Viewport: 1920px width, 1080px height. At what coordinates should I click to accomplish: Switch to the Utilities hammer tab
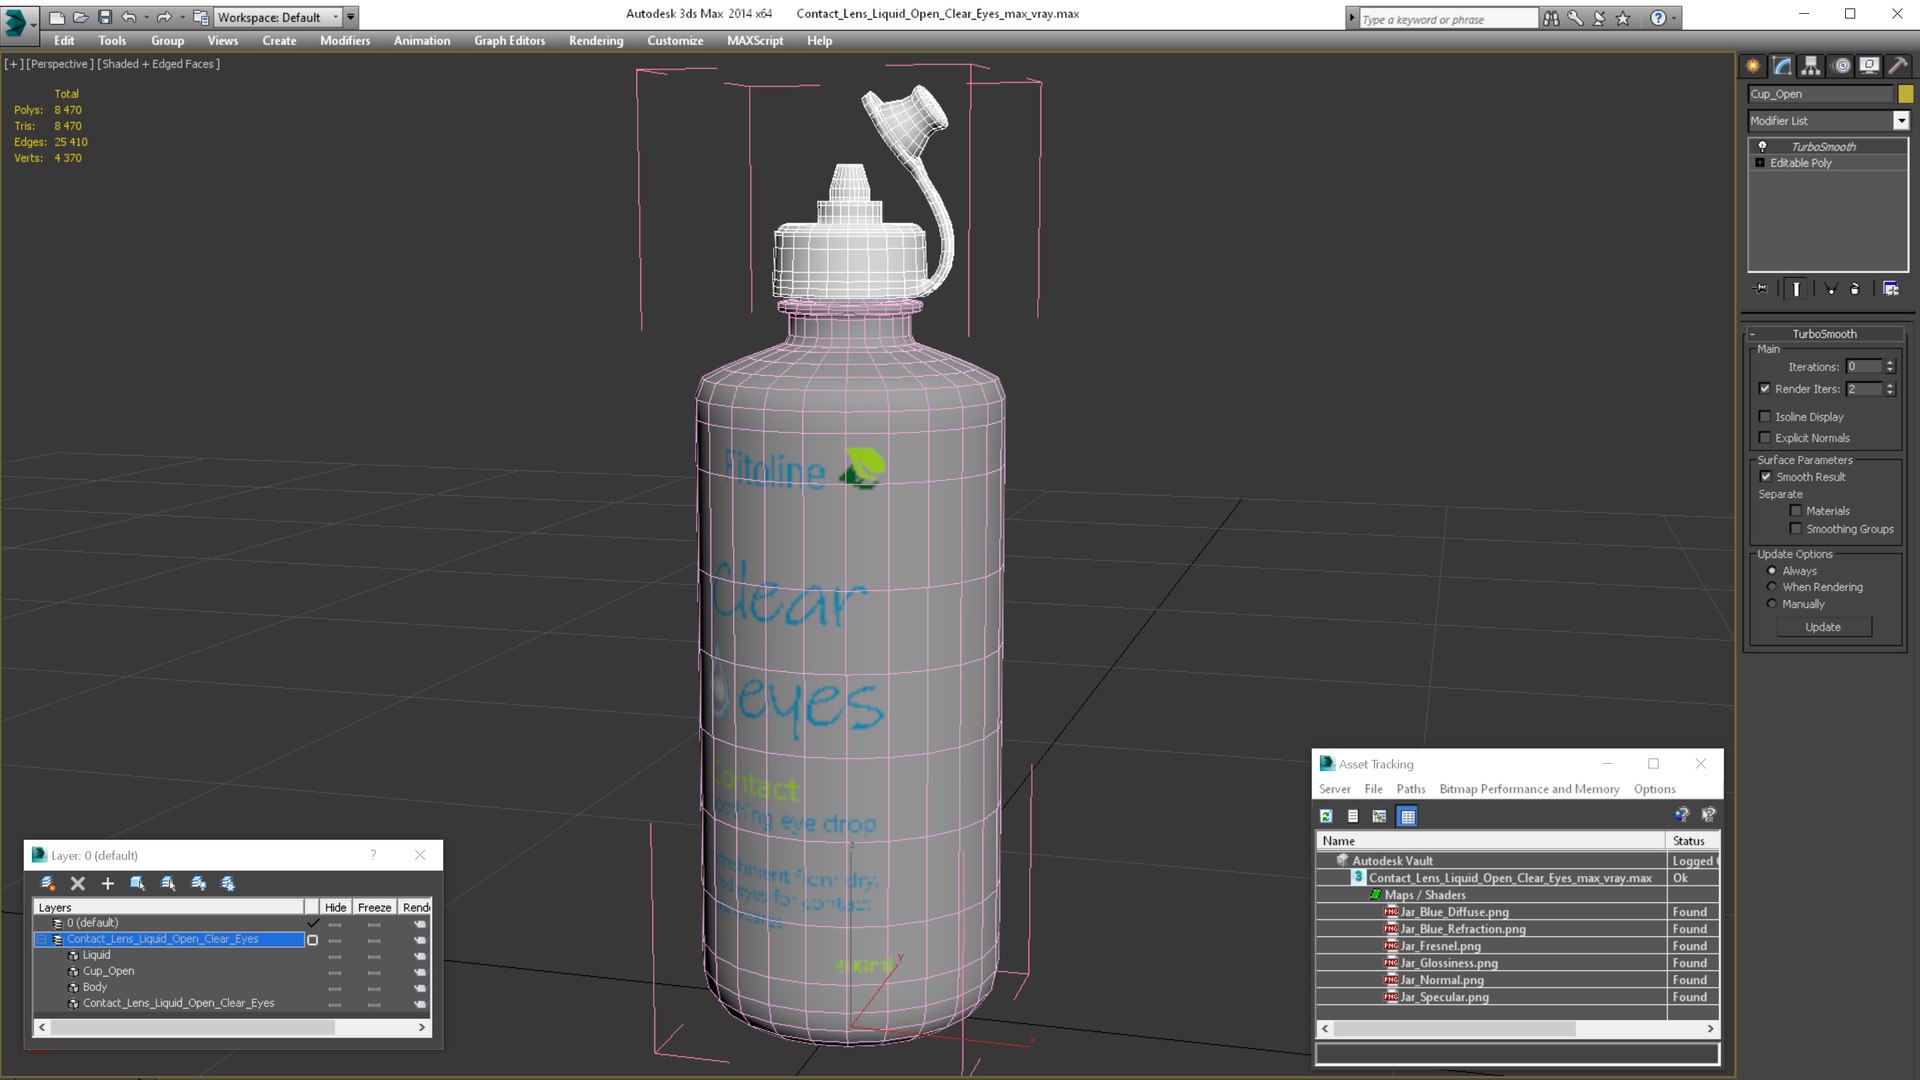[x=1898, y=66]
